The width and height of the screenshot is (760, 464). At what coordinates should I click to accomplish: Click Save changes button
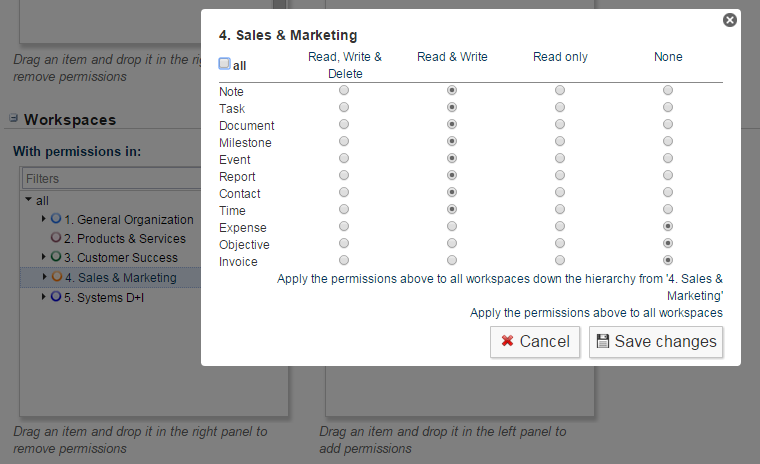(656, 341)
